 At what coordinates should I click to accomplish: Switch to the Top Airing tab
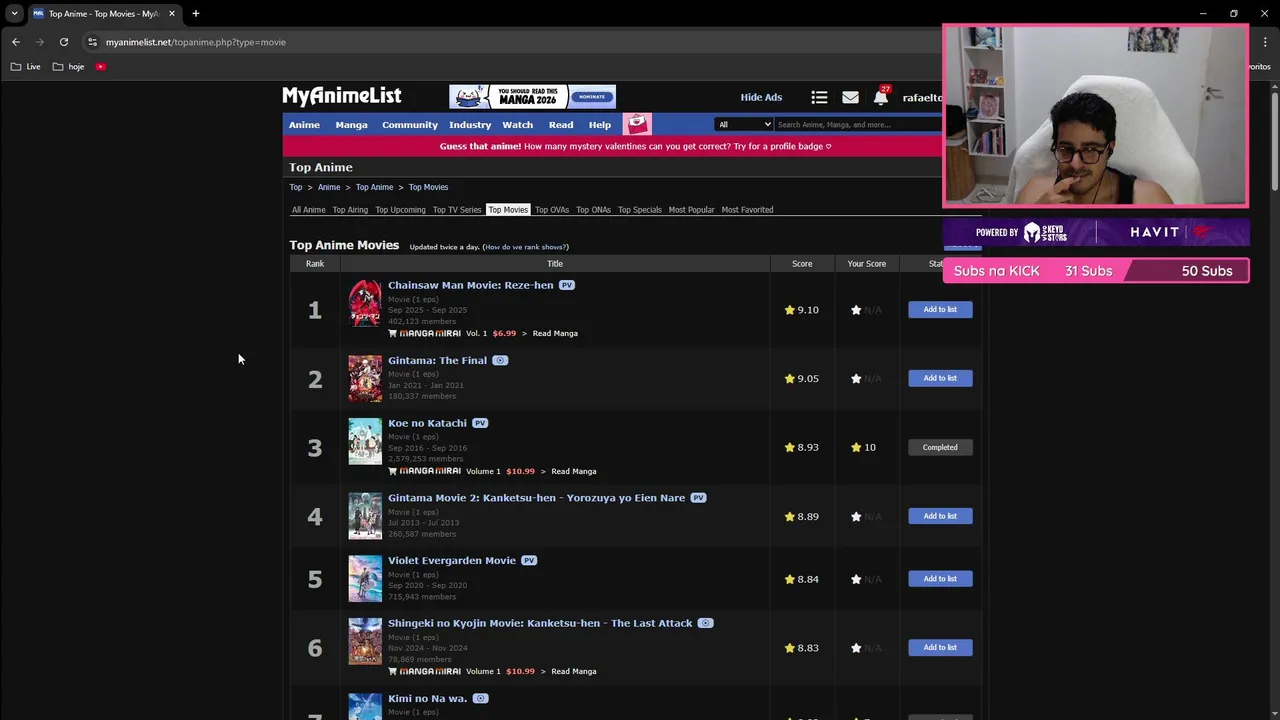pos(350,210)
